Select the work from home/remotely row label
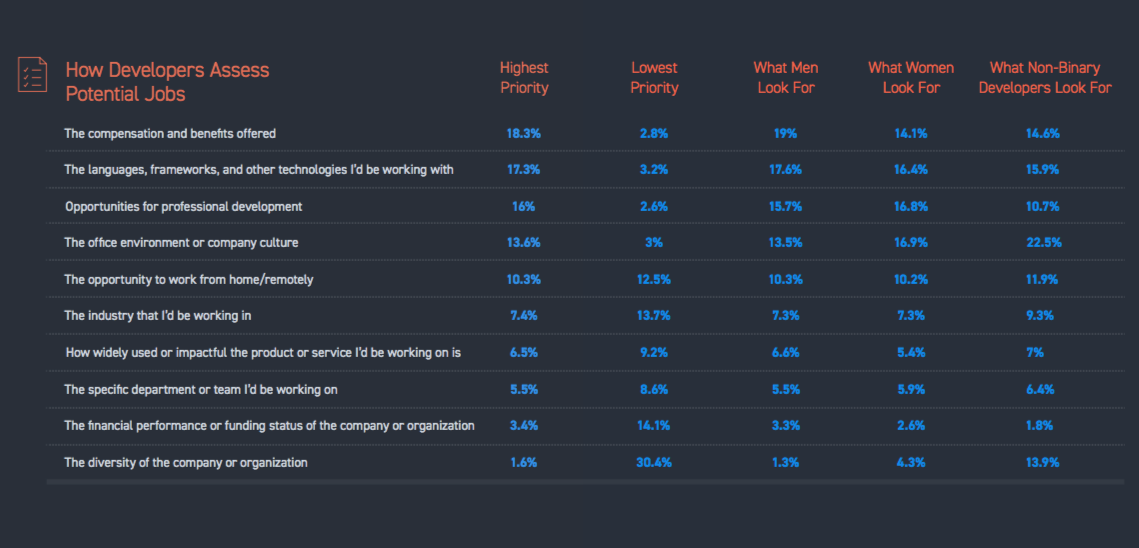The height and width of the screenshot is (548, 1139). (x=189, y=280)
